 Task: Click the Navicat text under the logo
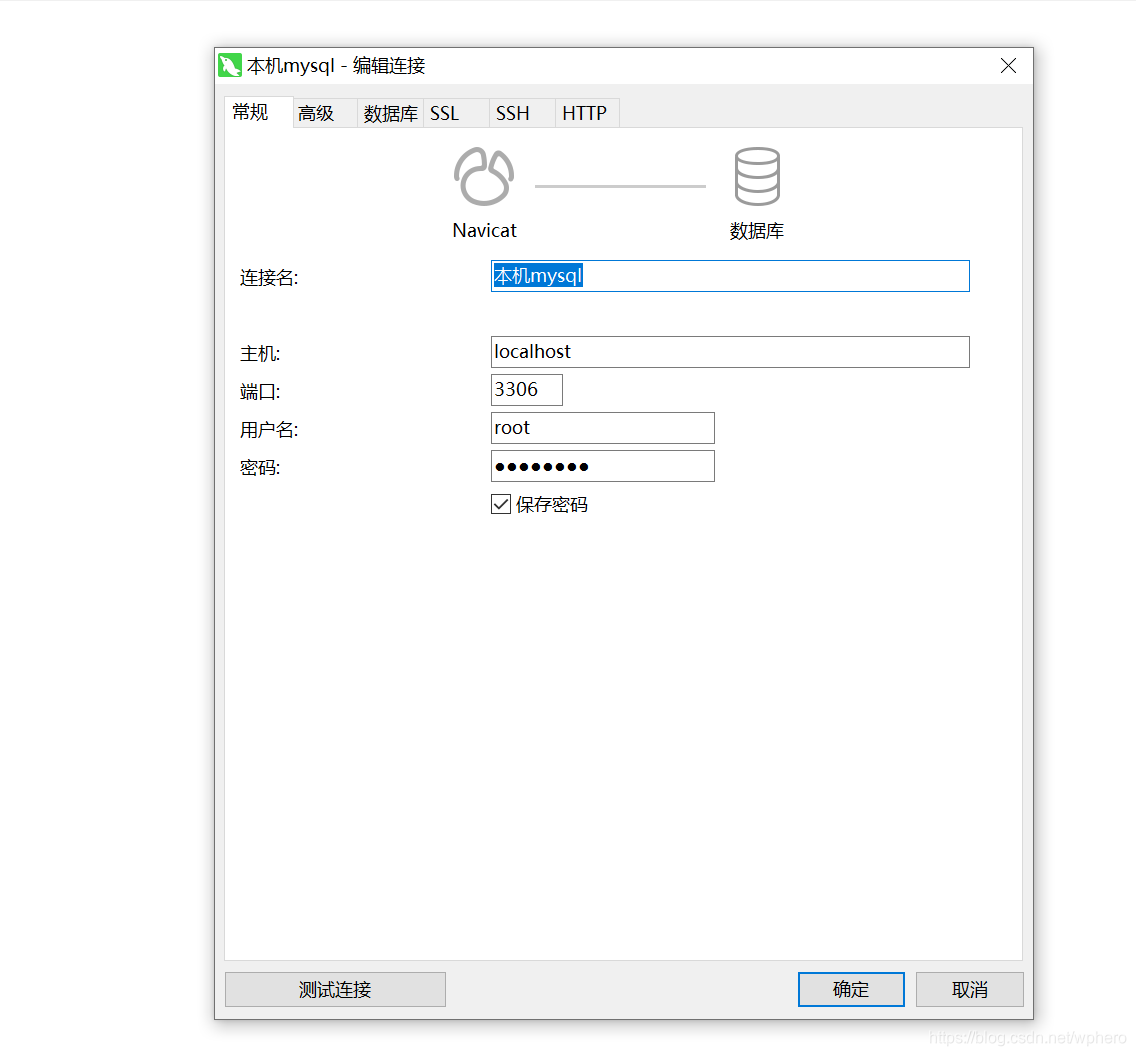pos(485,230)
